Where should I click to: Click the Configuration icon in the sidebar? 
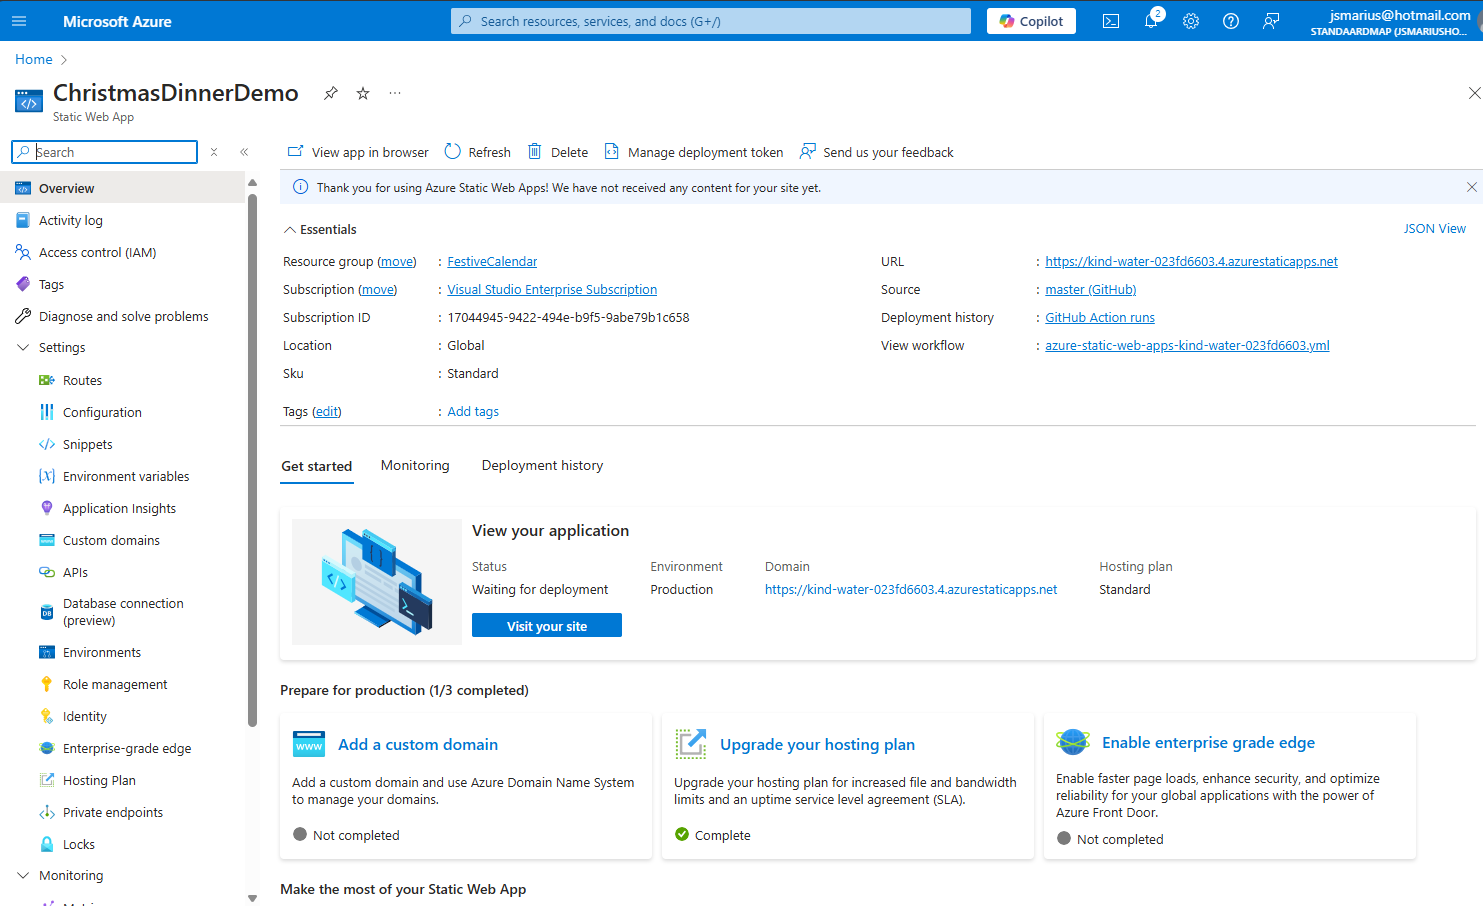[47, 412]
